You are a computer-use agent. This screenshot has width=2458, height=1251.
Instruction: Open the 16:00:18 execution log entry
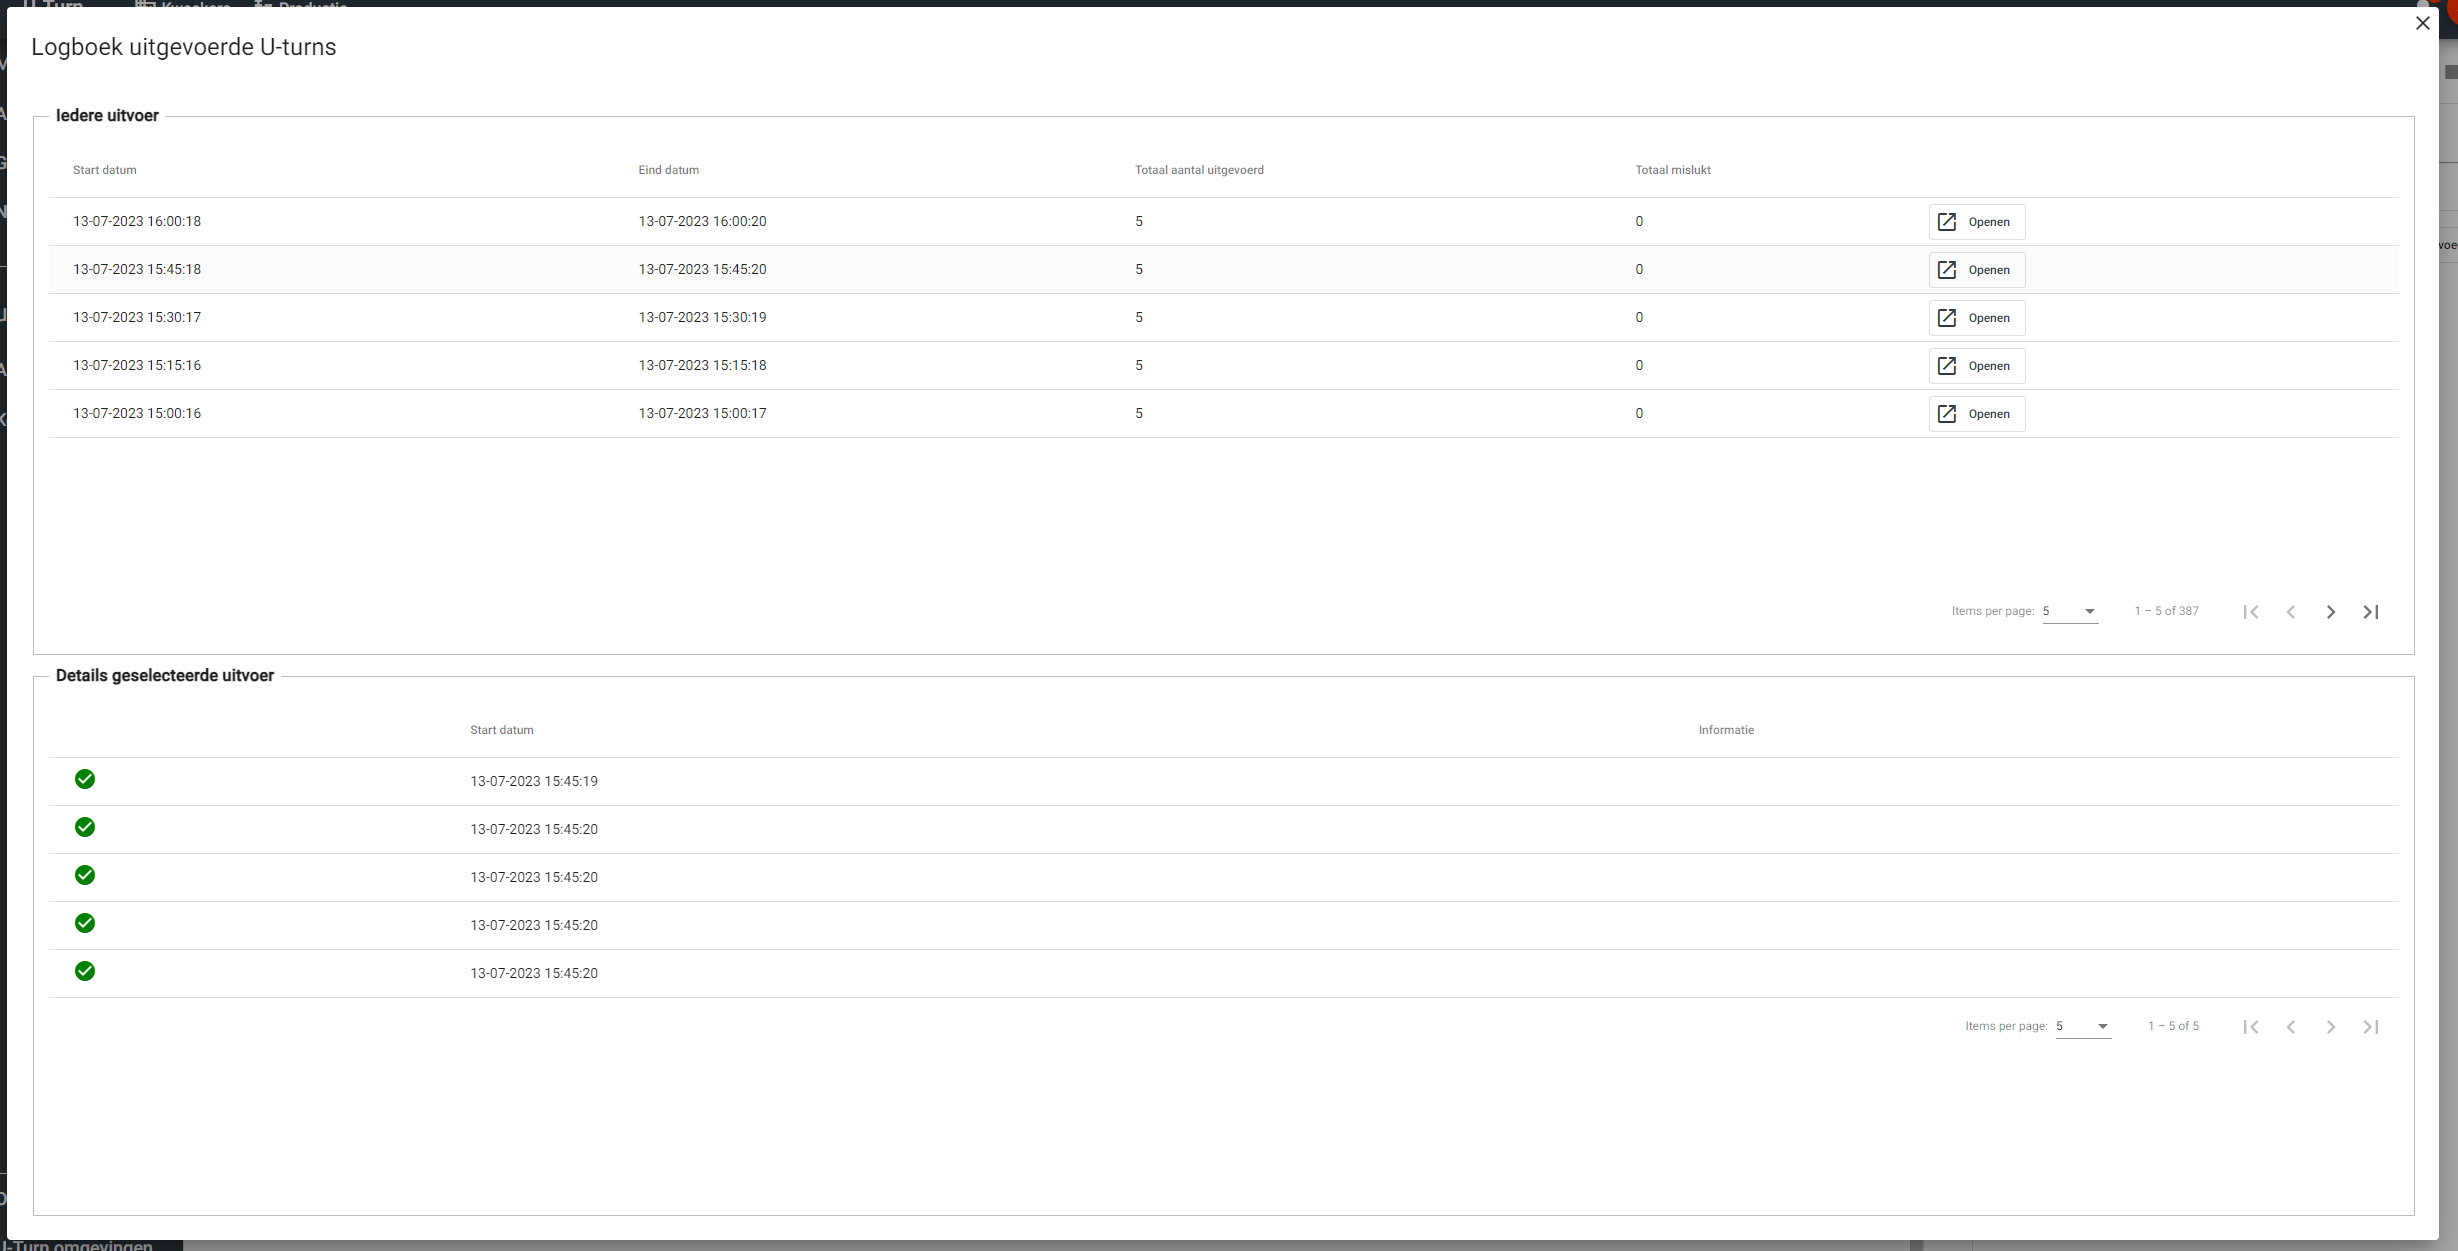[x=1976, y=222]
